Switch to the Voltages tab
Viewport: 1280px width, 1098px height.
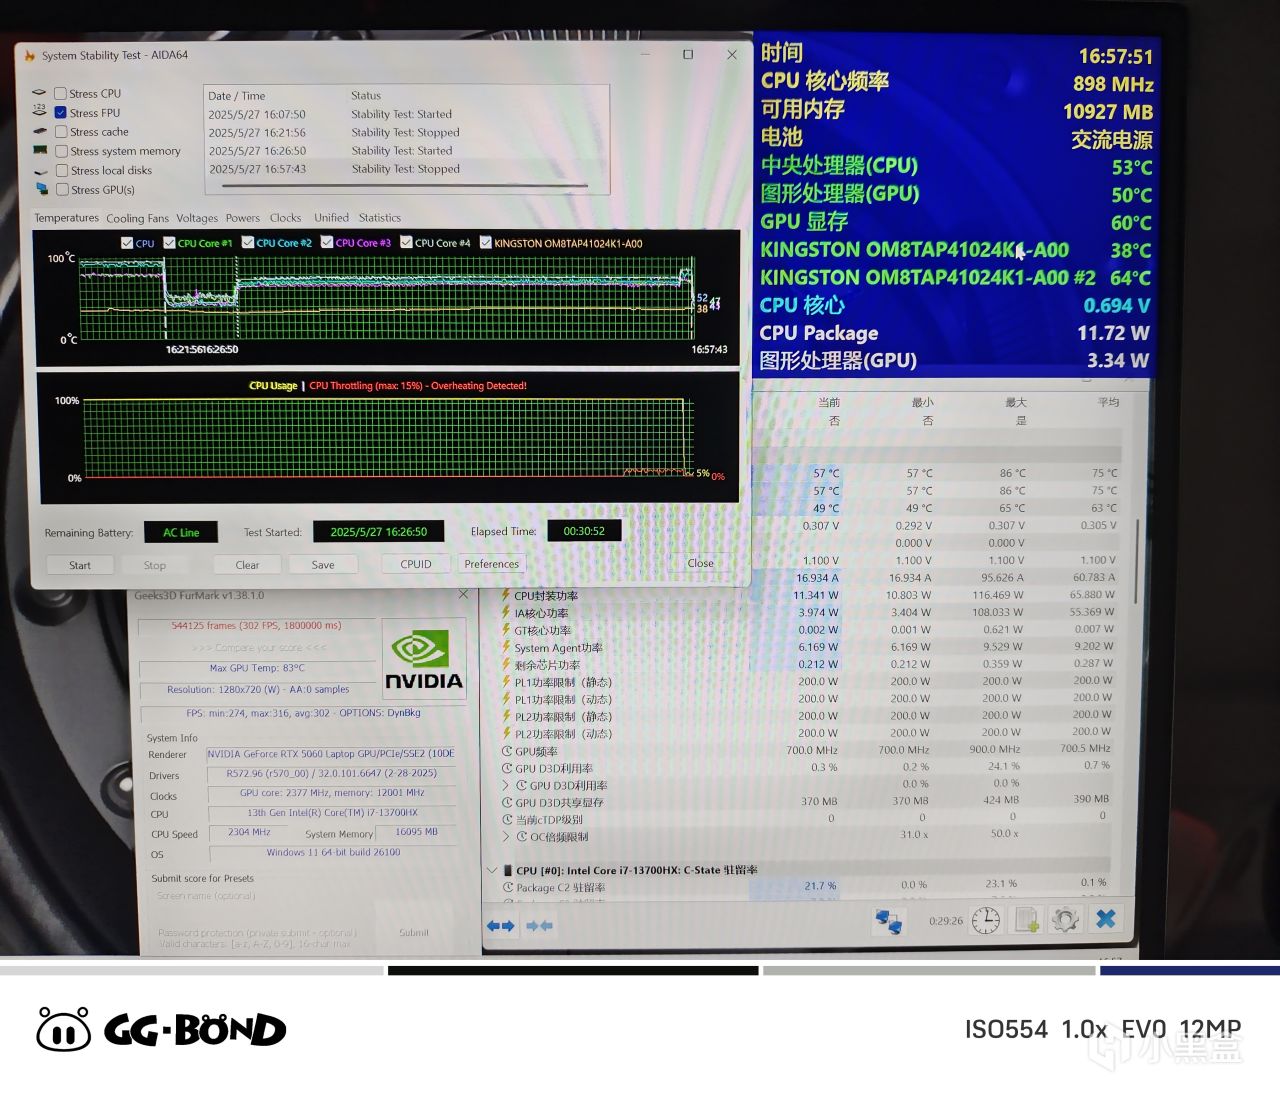click(197, 218)
